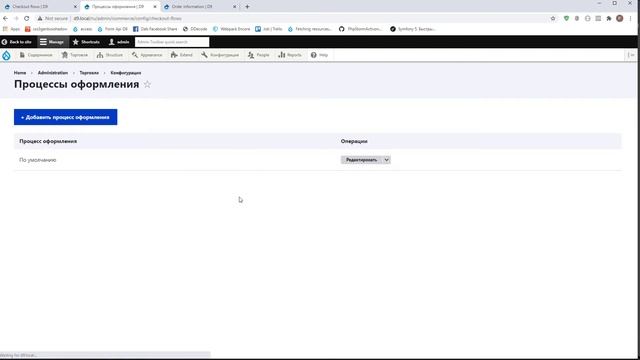Click the По умолчанию table cell
Screen dimensions: 640x360
coord(38,160)
